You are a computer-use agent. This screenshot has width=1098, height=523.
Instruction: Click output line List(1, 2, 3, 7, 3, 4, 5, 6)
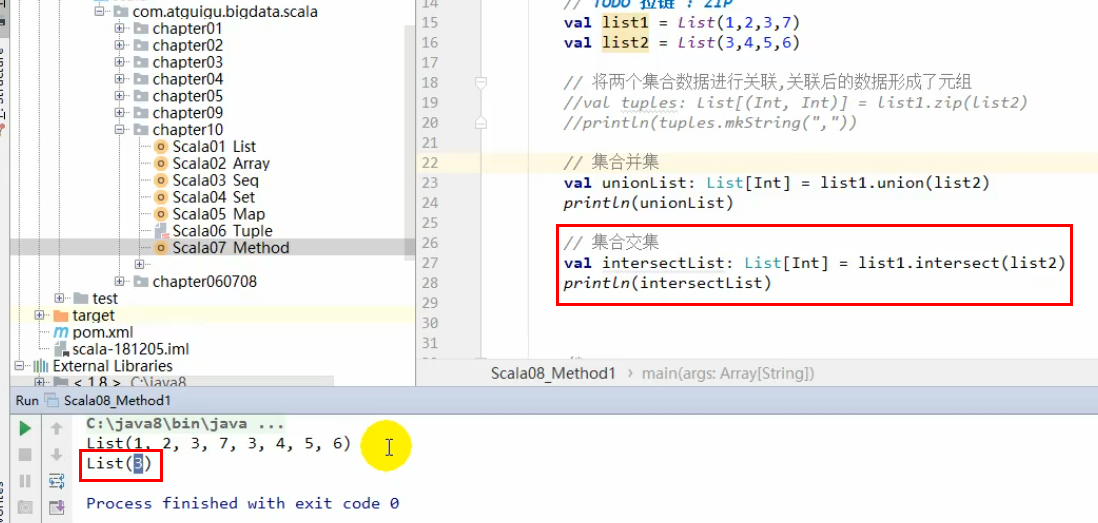[x=218, y=443]
